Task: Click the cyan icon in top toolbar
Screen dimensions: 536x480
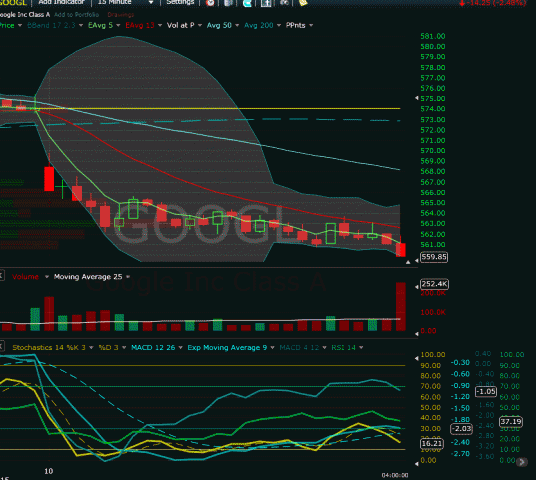Action: [247, 3]
